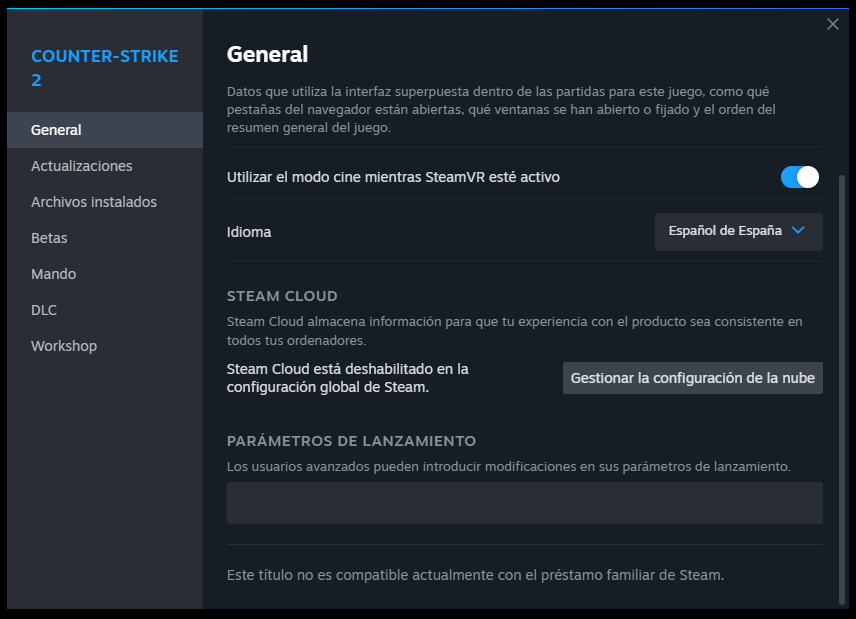Select the highlighted General sidebar entry
The image size is (856, 619).
pyautogui.click(x=56, y=129)
